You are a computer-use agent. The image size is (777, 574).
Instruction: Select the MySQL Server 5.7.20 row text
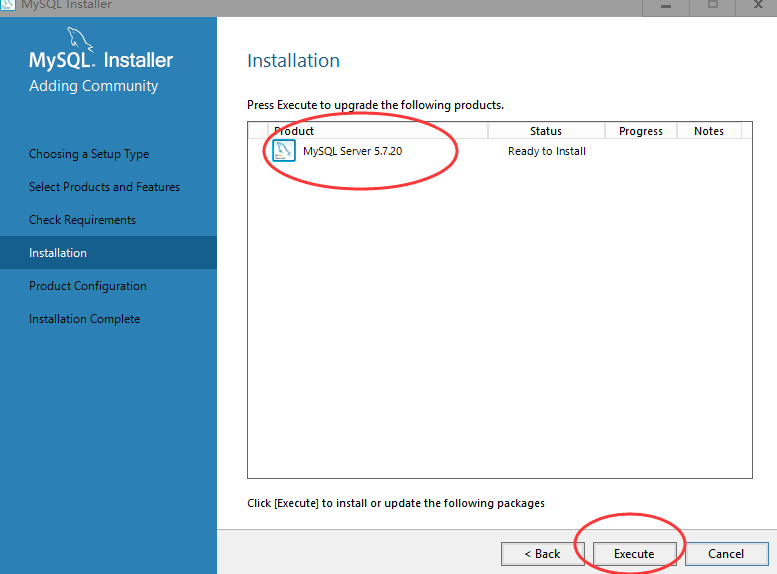point(353,151)
